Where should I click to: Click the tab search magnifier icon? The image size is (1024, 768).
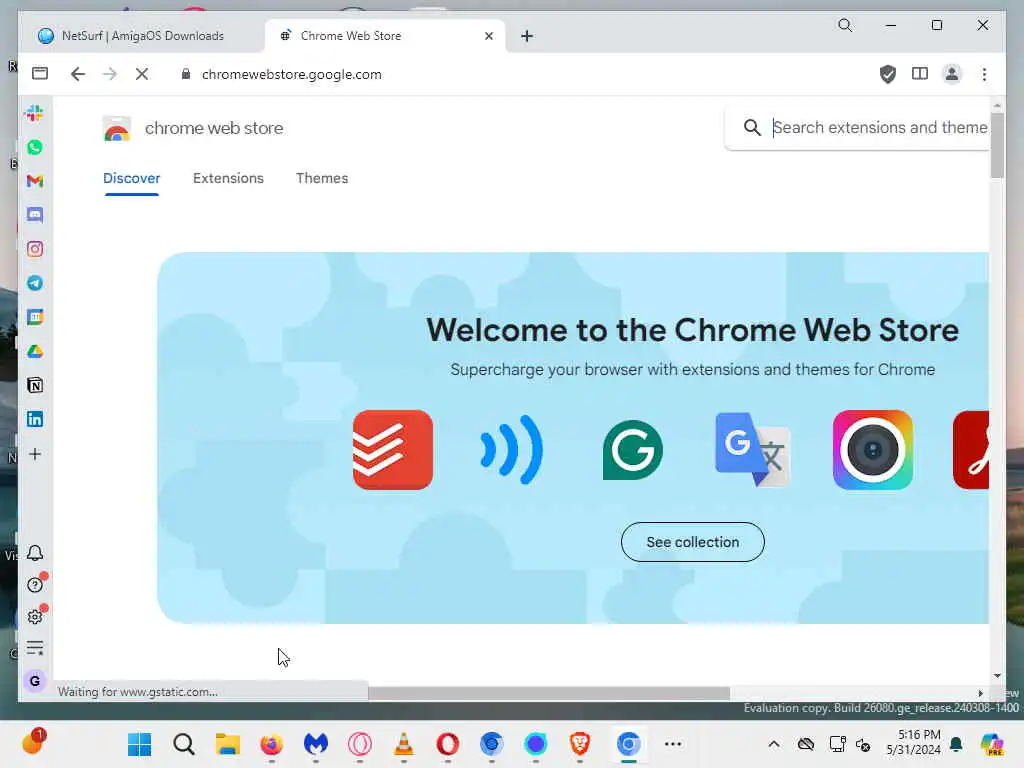pos(845,25)
